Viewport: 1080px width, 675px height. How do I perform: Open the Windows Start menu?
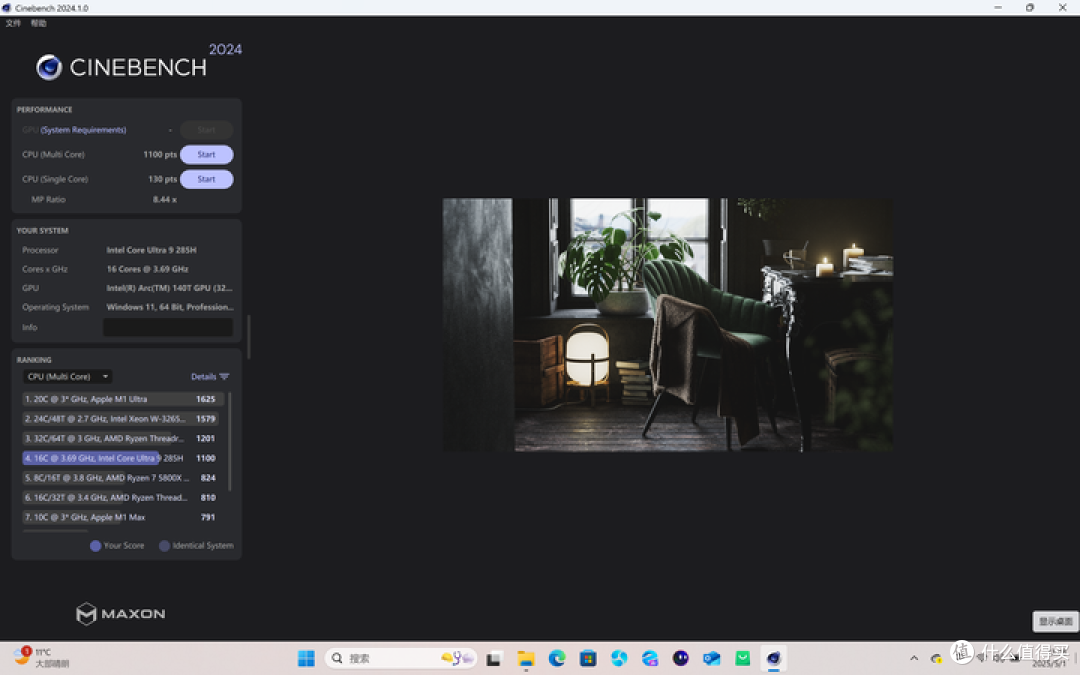coord(307,658)
